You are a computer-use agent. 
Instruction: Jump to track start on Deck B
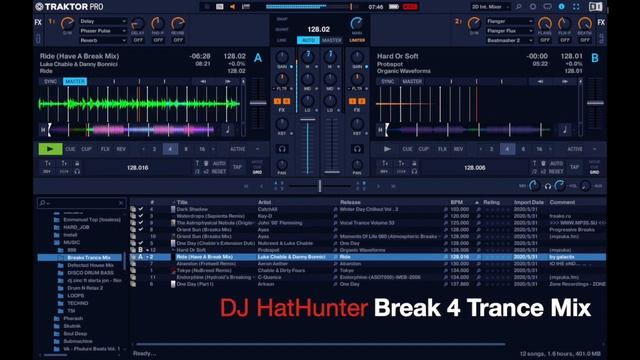pos(380,130)
